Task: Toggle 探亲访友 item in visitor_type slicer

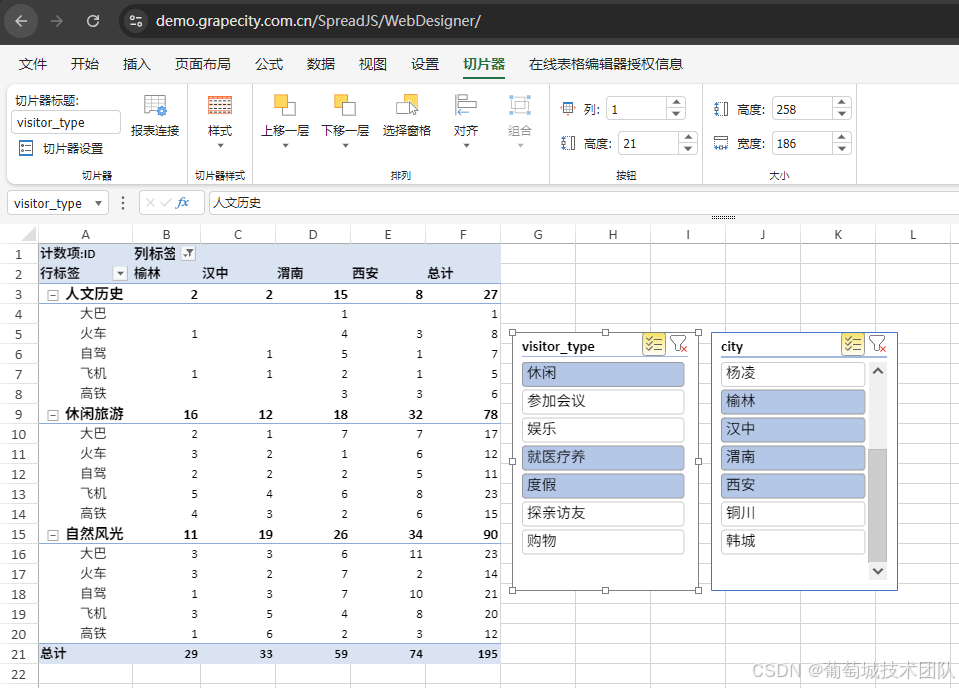Action: click(x=603, y=513)
